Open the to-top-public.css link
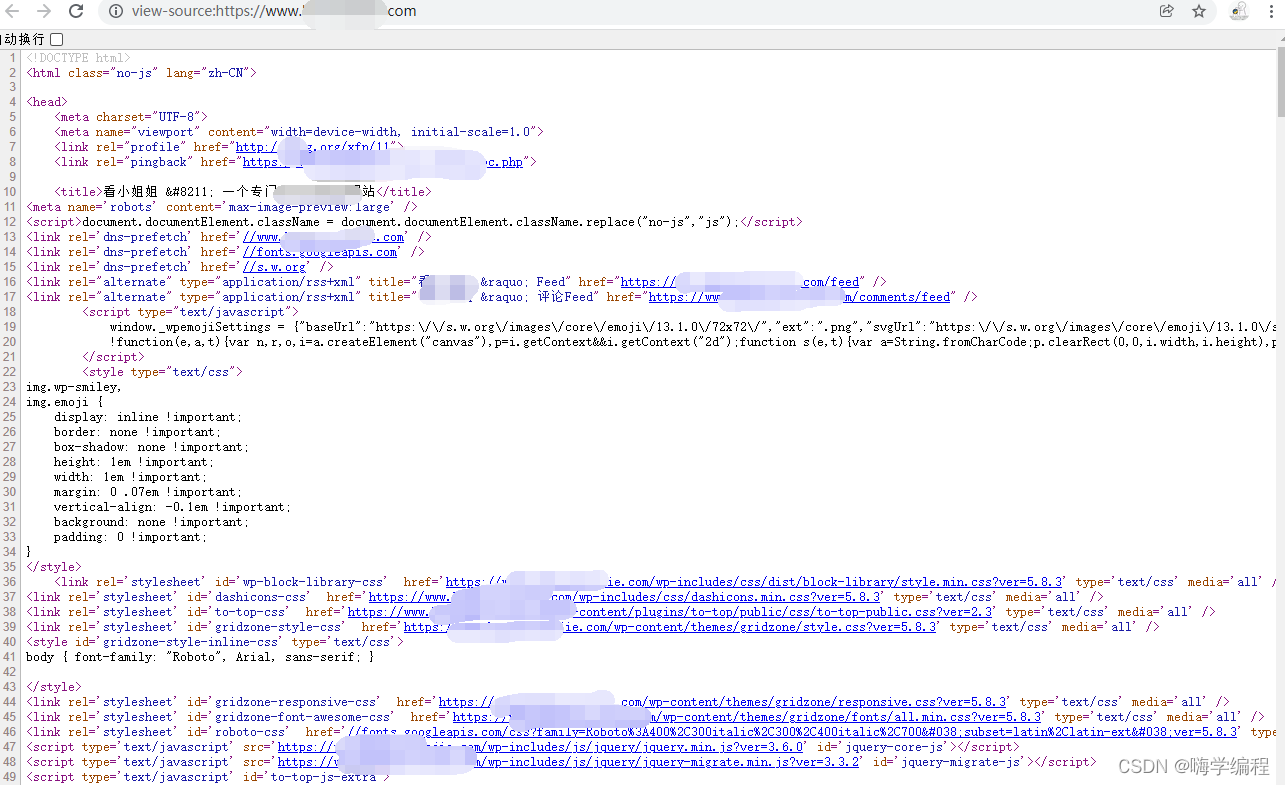 (x=670, y=612)
